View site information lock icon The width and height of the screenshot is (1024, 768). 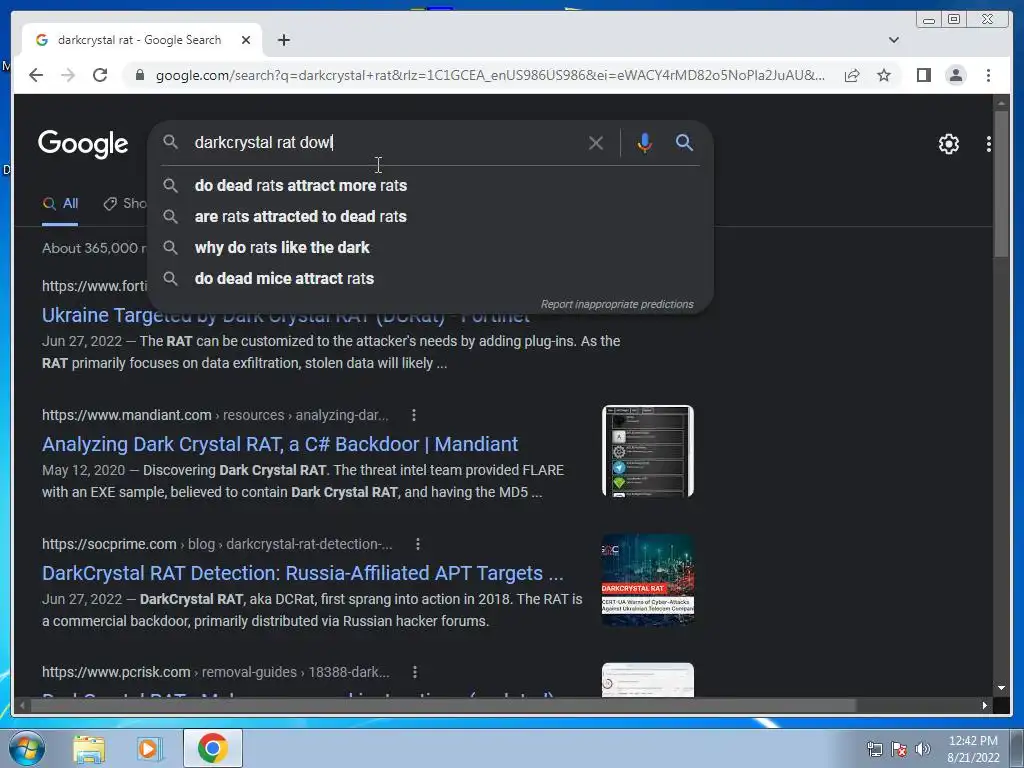click(x=139, y=75)
